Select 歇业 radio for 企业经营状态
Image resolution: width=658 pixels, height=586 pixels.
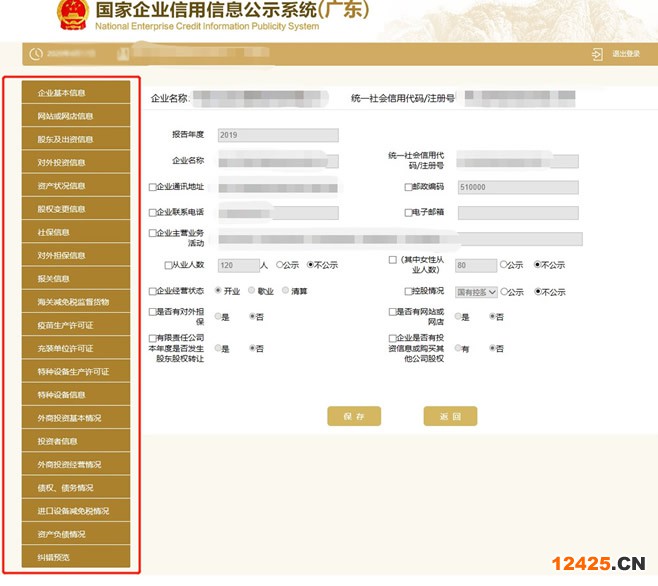pos(251,290)
